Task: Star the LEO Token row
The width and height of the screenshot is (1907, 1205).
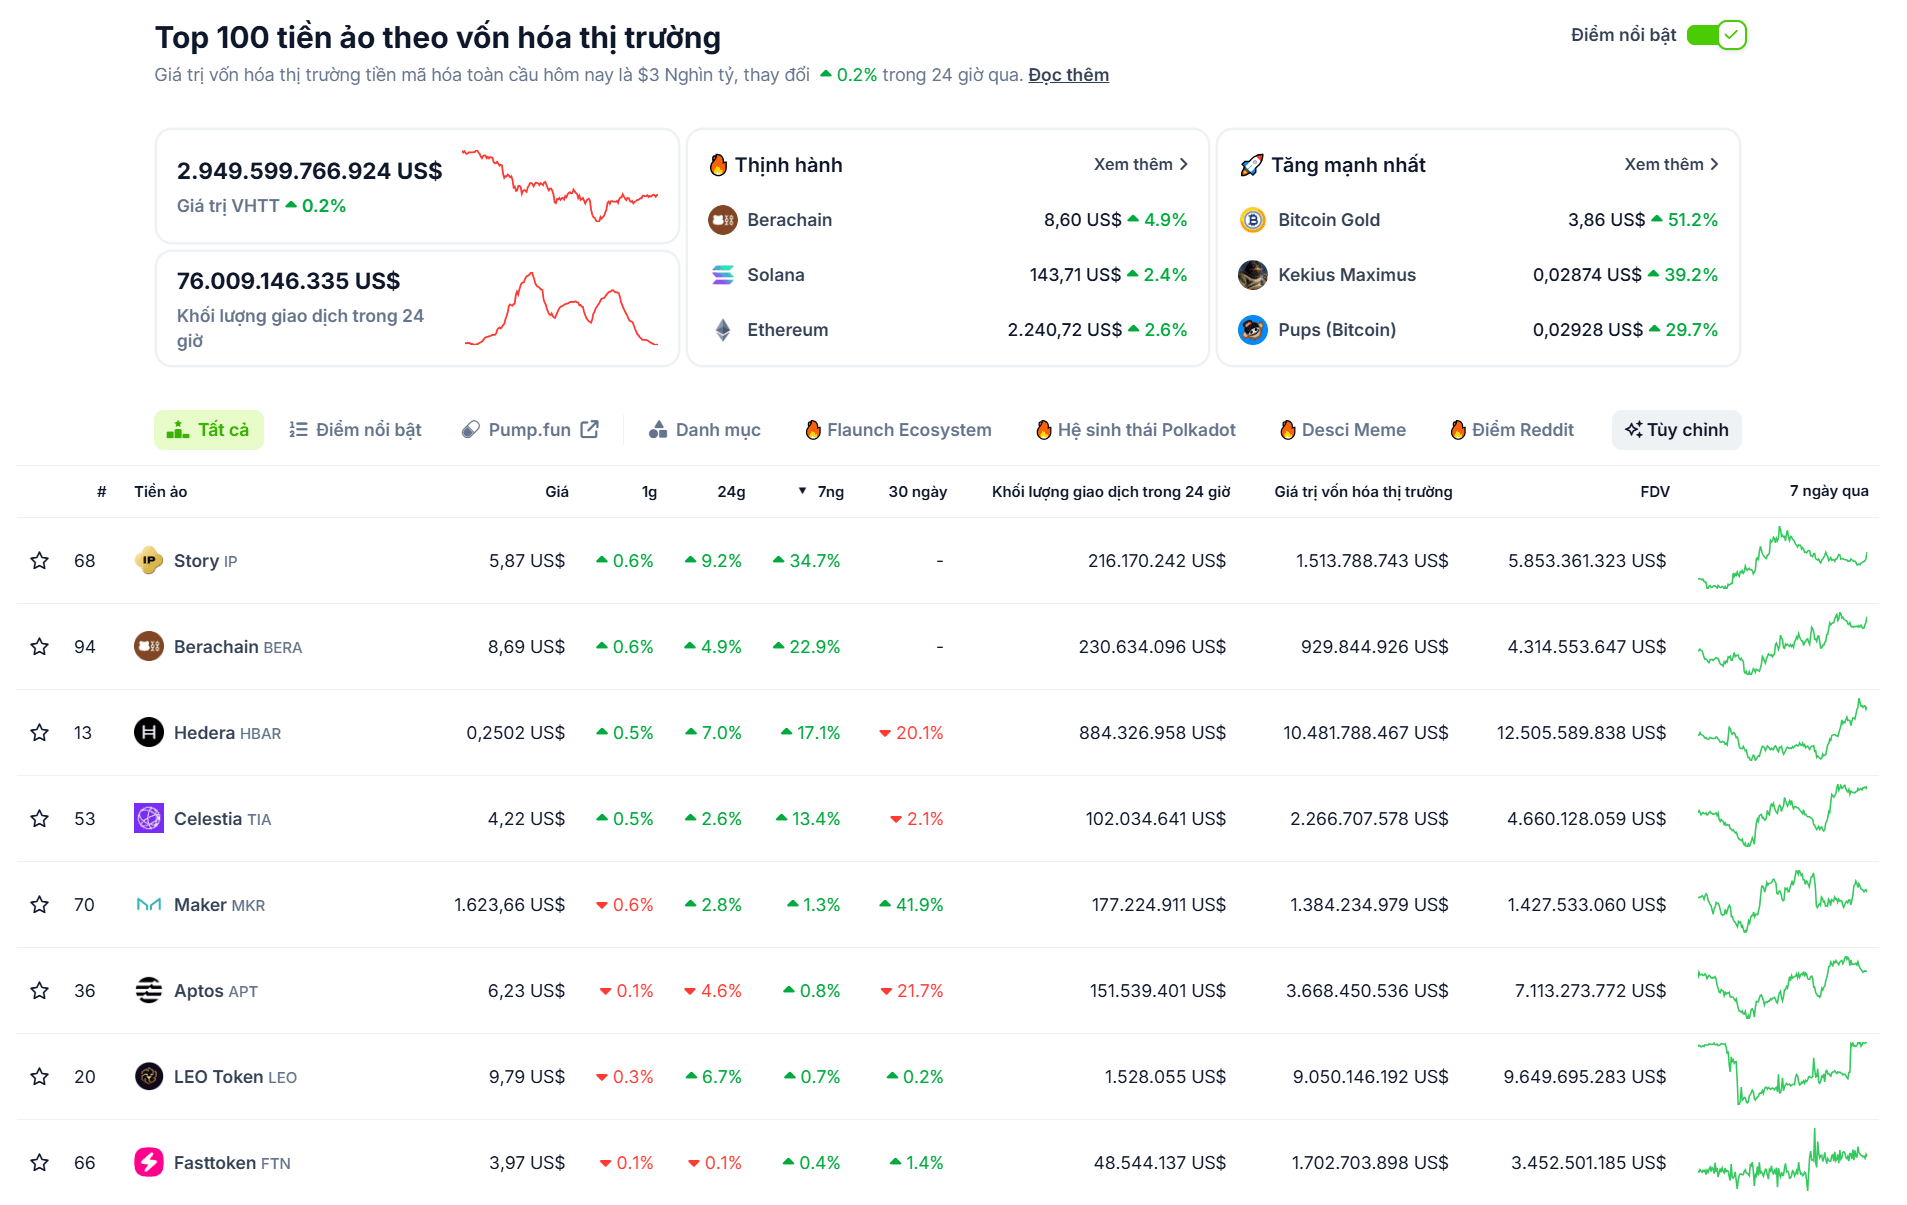Action: pos(39,1077)
